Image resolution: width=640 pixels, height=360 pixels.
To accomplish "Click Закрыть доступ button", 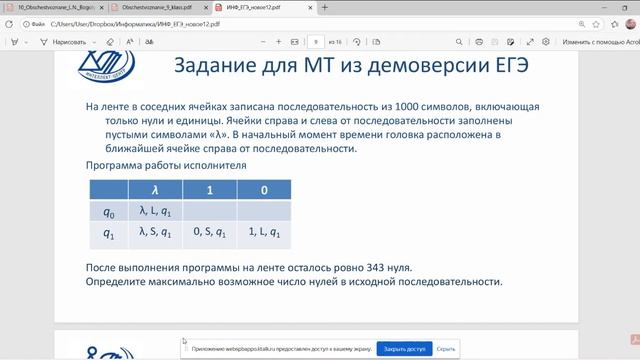I will tap(404, 349).
